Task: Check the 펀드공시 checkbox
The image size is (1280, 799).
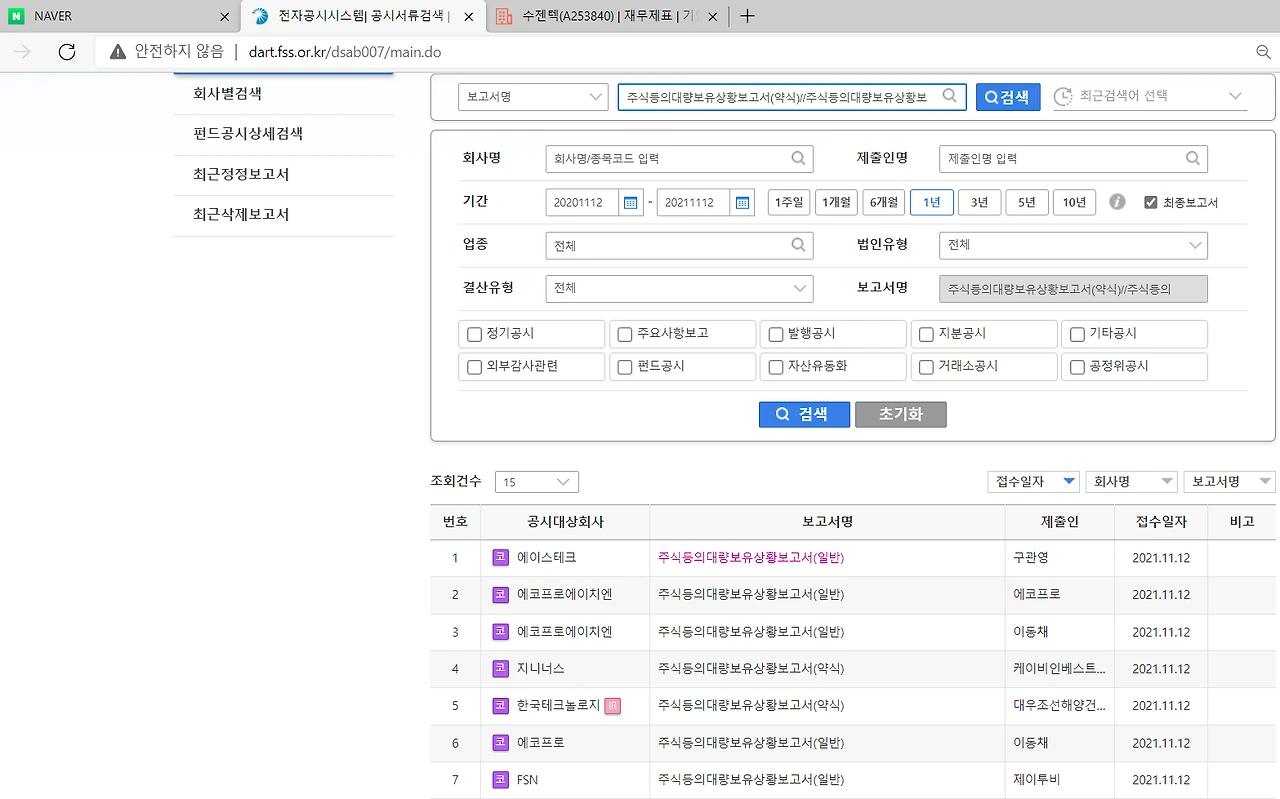Action: click(x=625, y=367)
